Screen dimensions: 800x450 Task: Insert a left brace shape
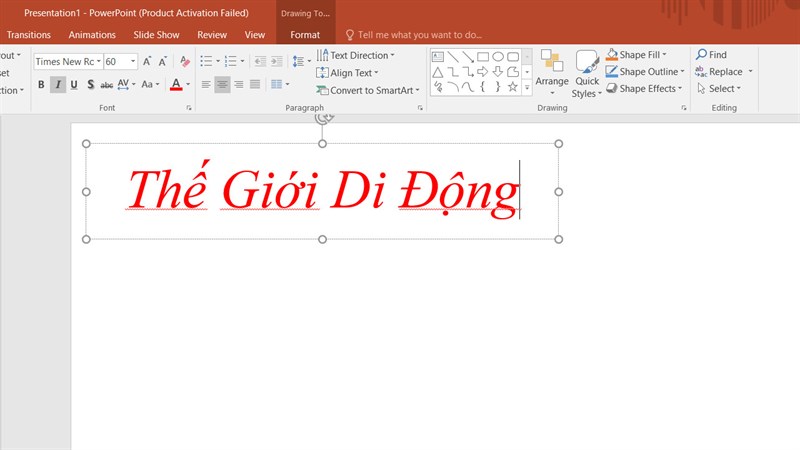(x=483, y=87)
